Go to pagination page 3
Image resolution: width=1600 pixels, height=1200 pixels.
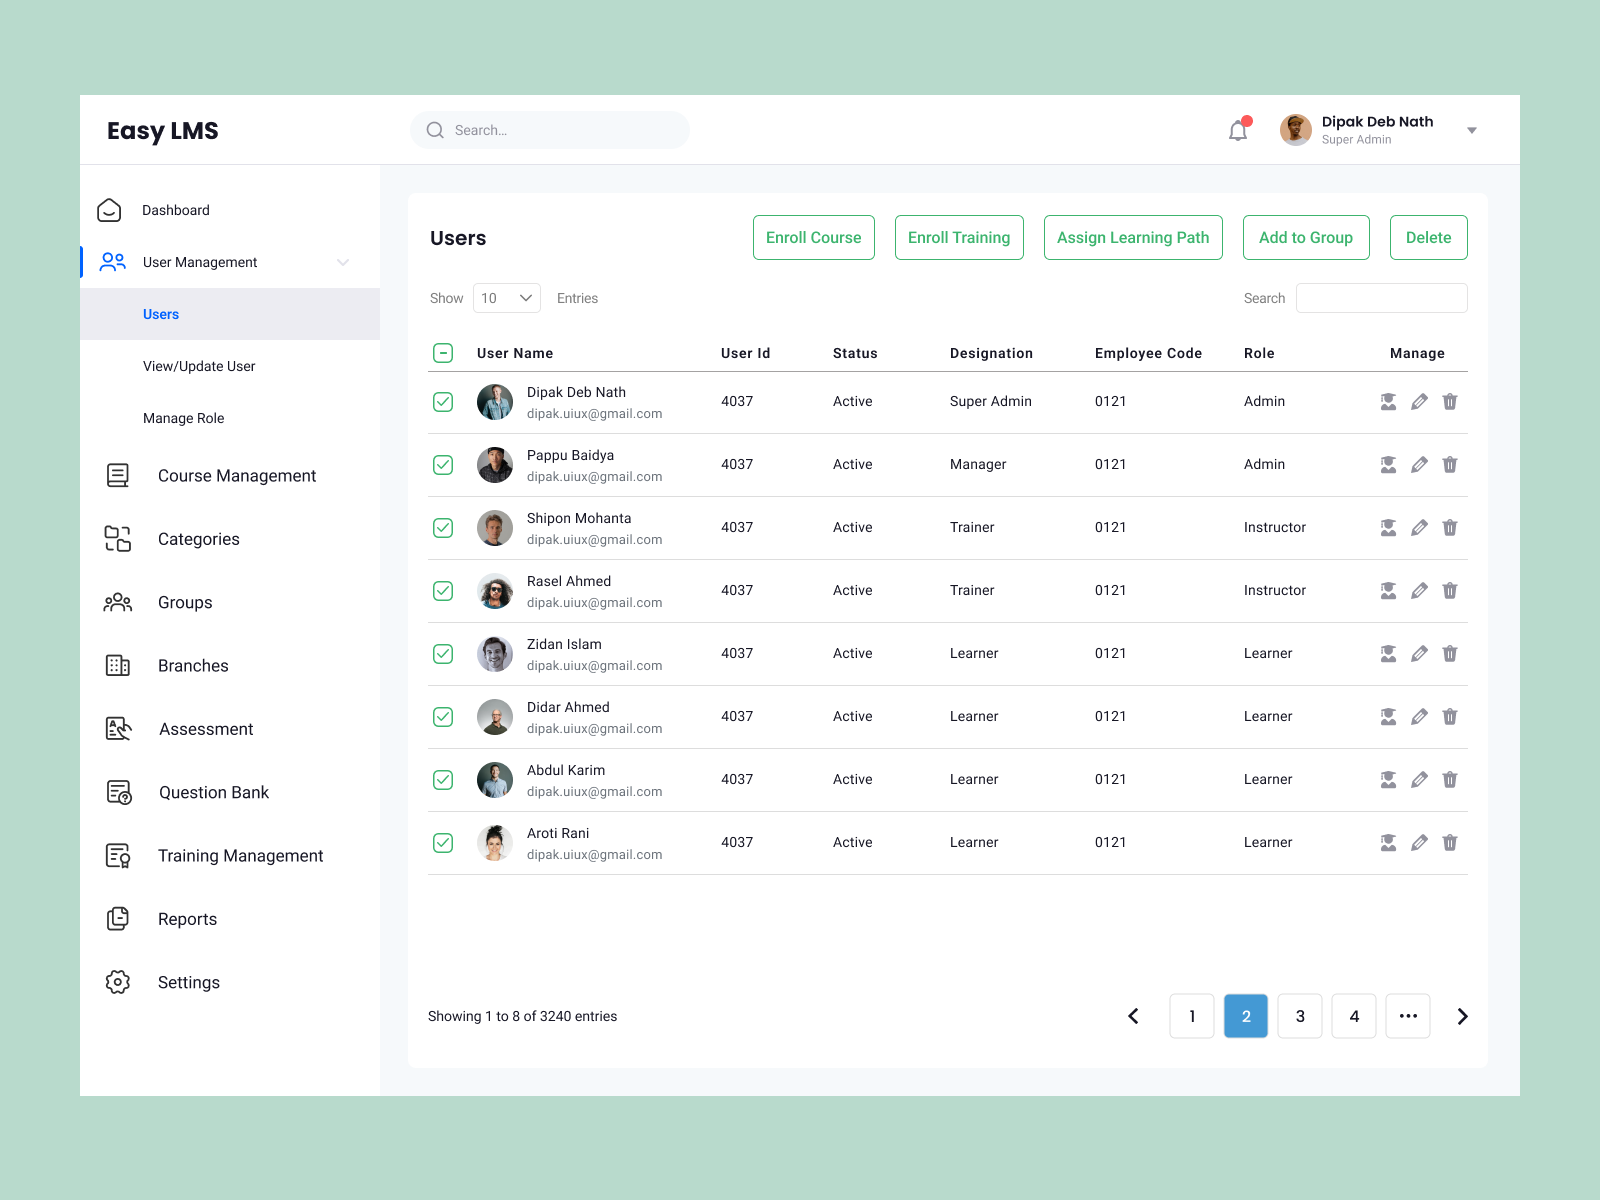1300,1016
